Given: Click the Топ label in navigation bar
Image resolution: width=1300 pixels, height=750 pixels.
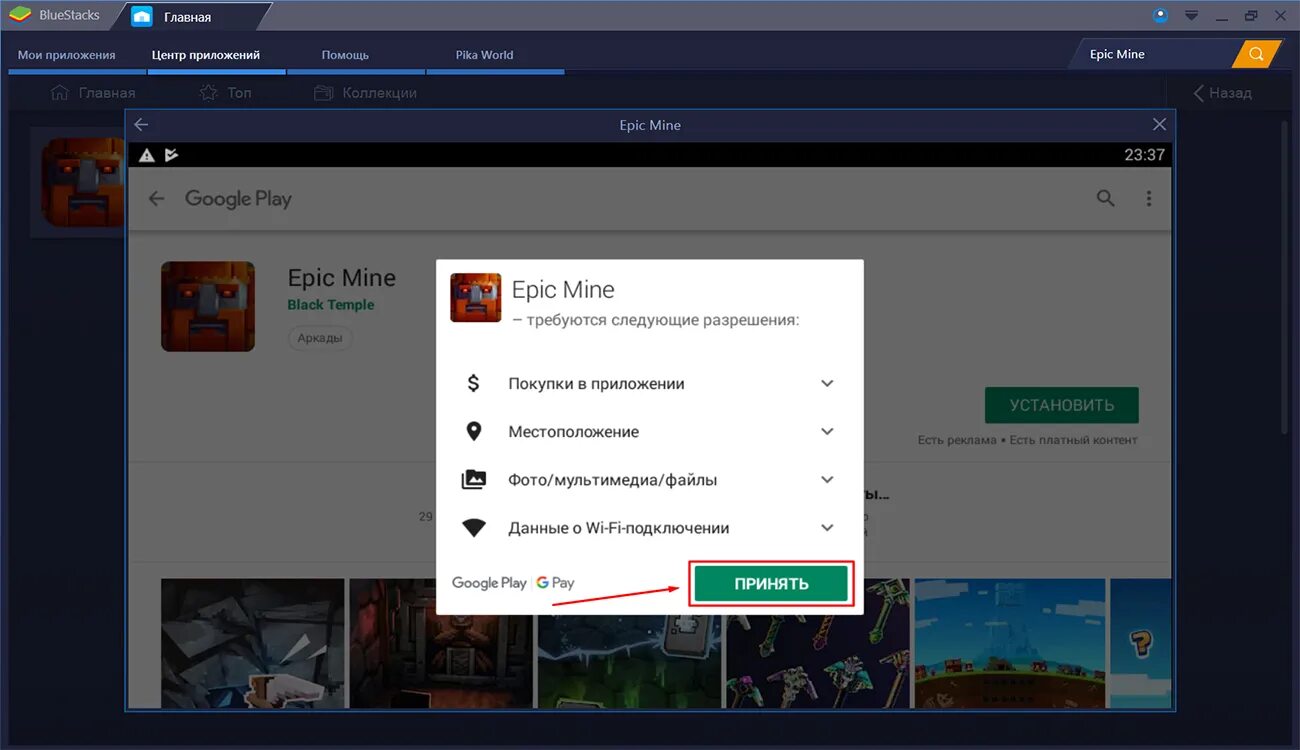Looking at the screenshot, I should 239,92.
